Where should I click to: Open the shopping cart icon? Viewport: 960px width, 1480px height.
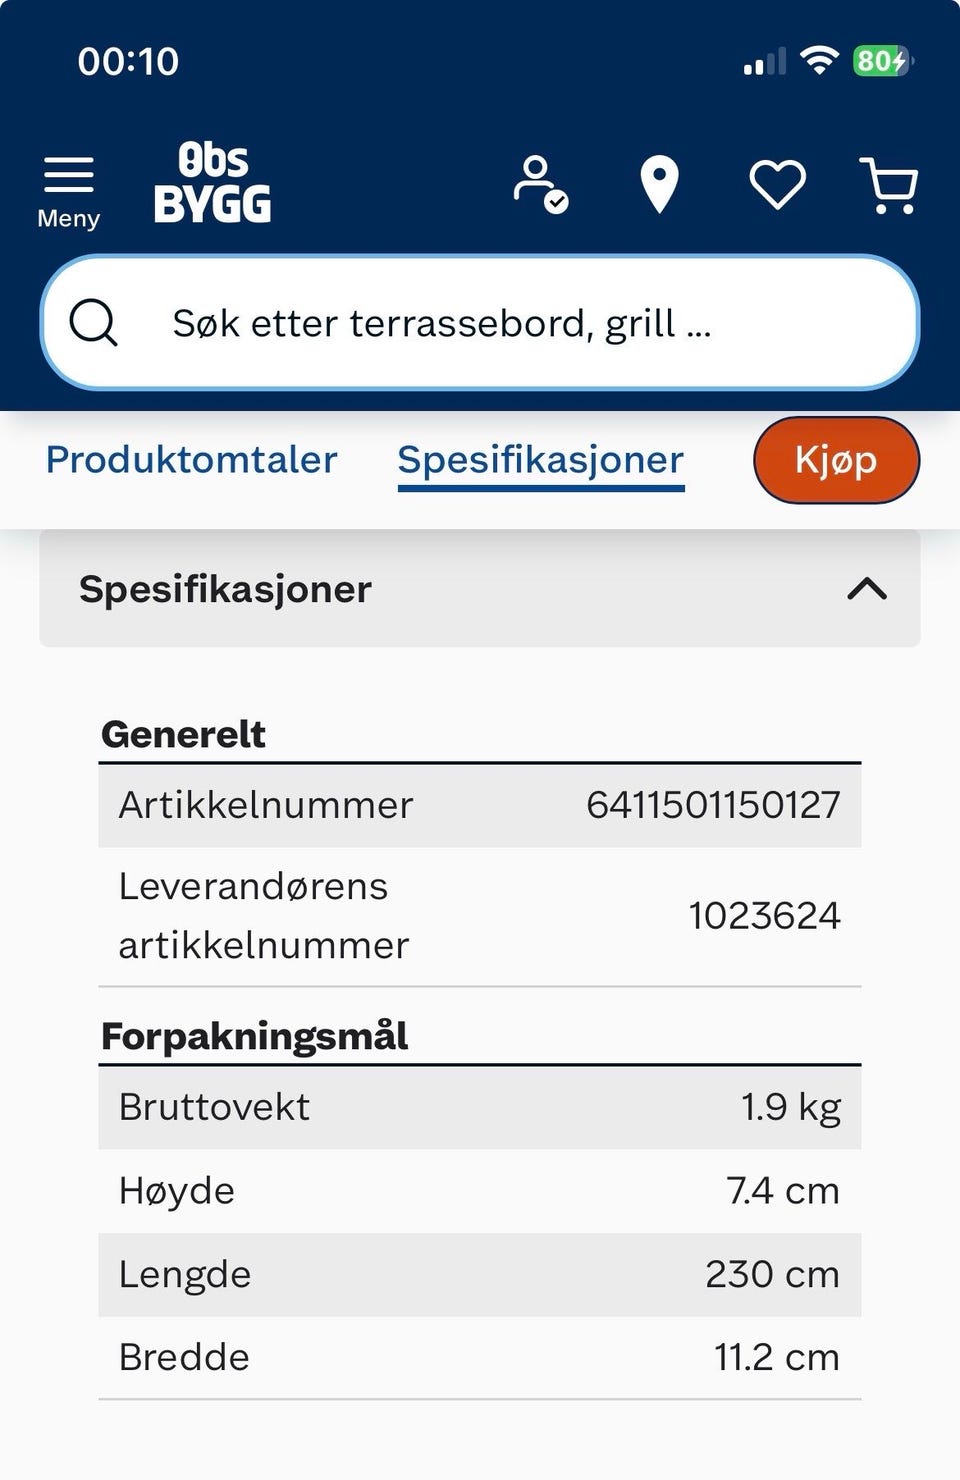pyautogui.click(x=889, y=186)
